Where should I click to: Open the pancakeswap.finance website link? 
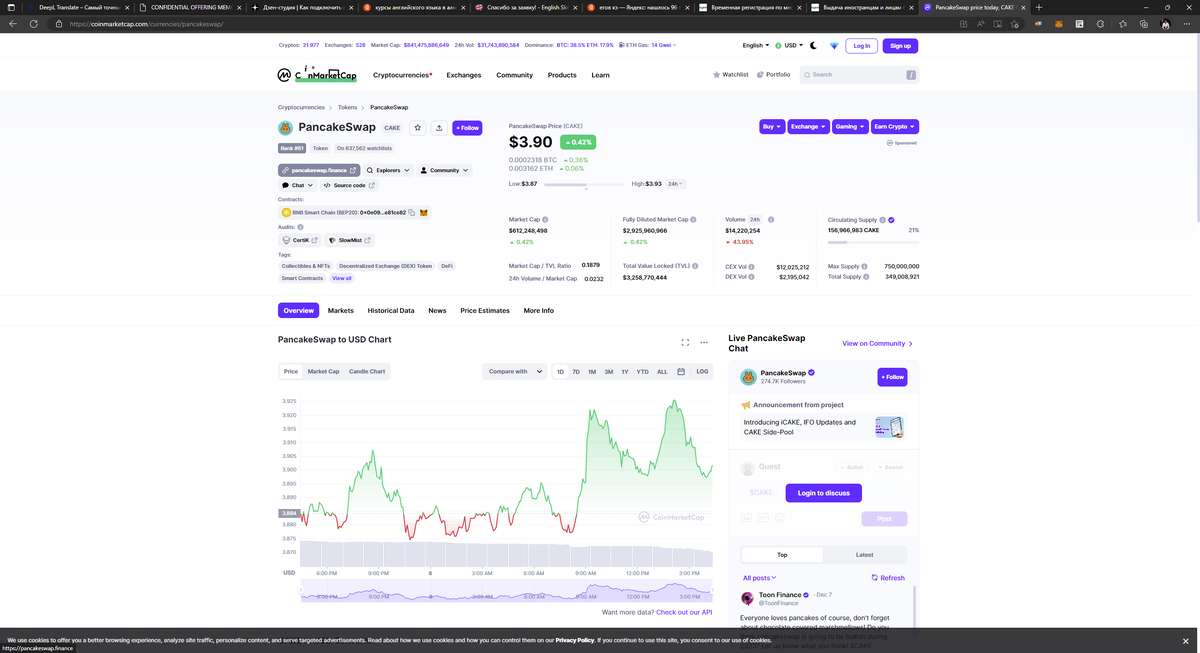(319, 170)
